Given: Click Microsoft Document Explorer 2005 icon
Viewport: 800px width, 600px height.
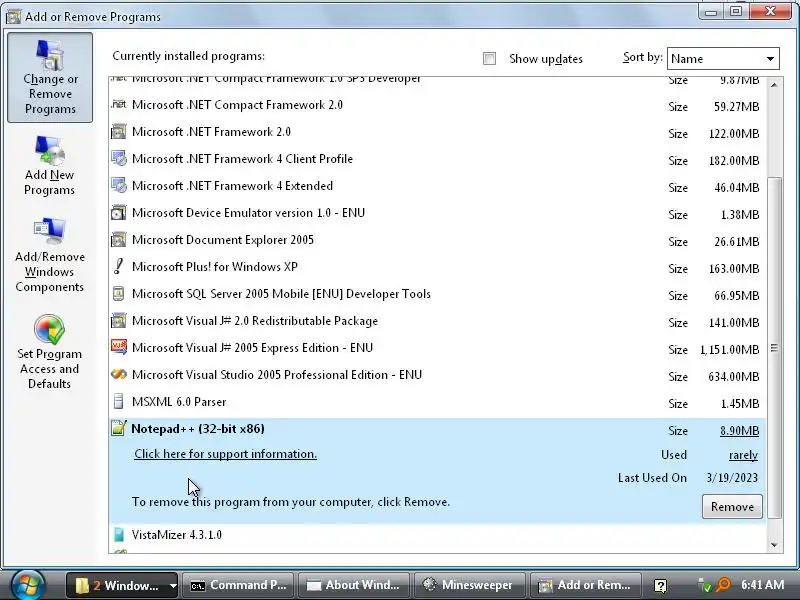Looking at the screenshot, I should [x=118, y=240].
